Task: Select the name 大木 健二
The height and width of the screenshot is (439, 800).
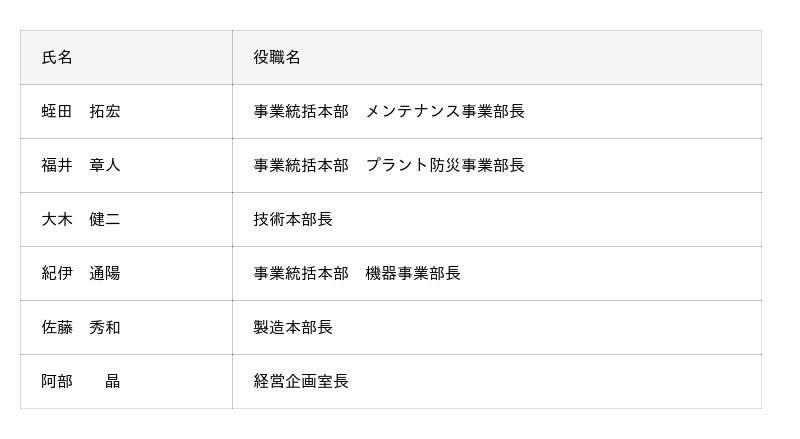Action: 81,220
